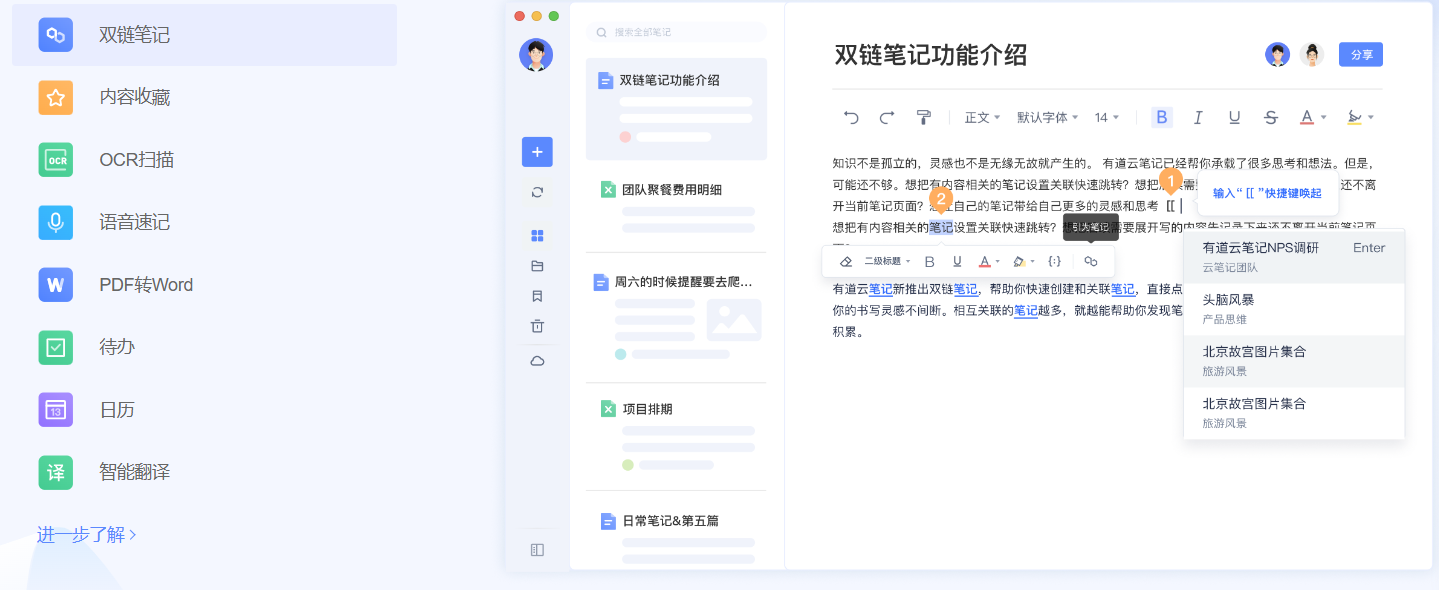
Task: Toggle the sidebar collapse icon at bottom
Action: 537,550
